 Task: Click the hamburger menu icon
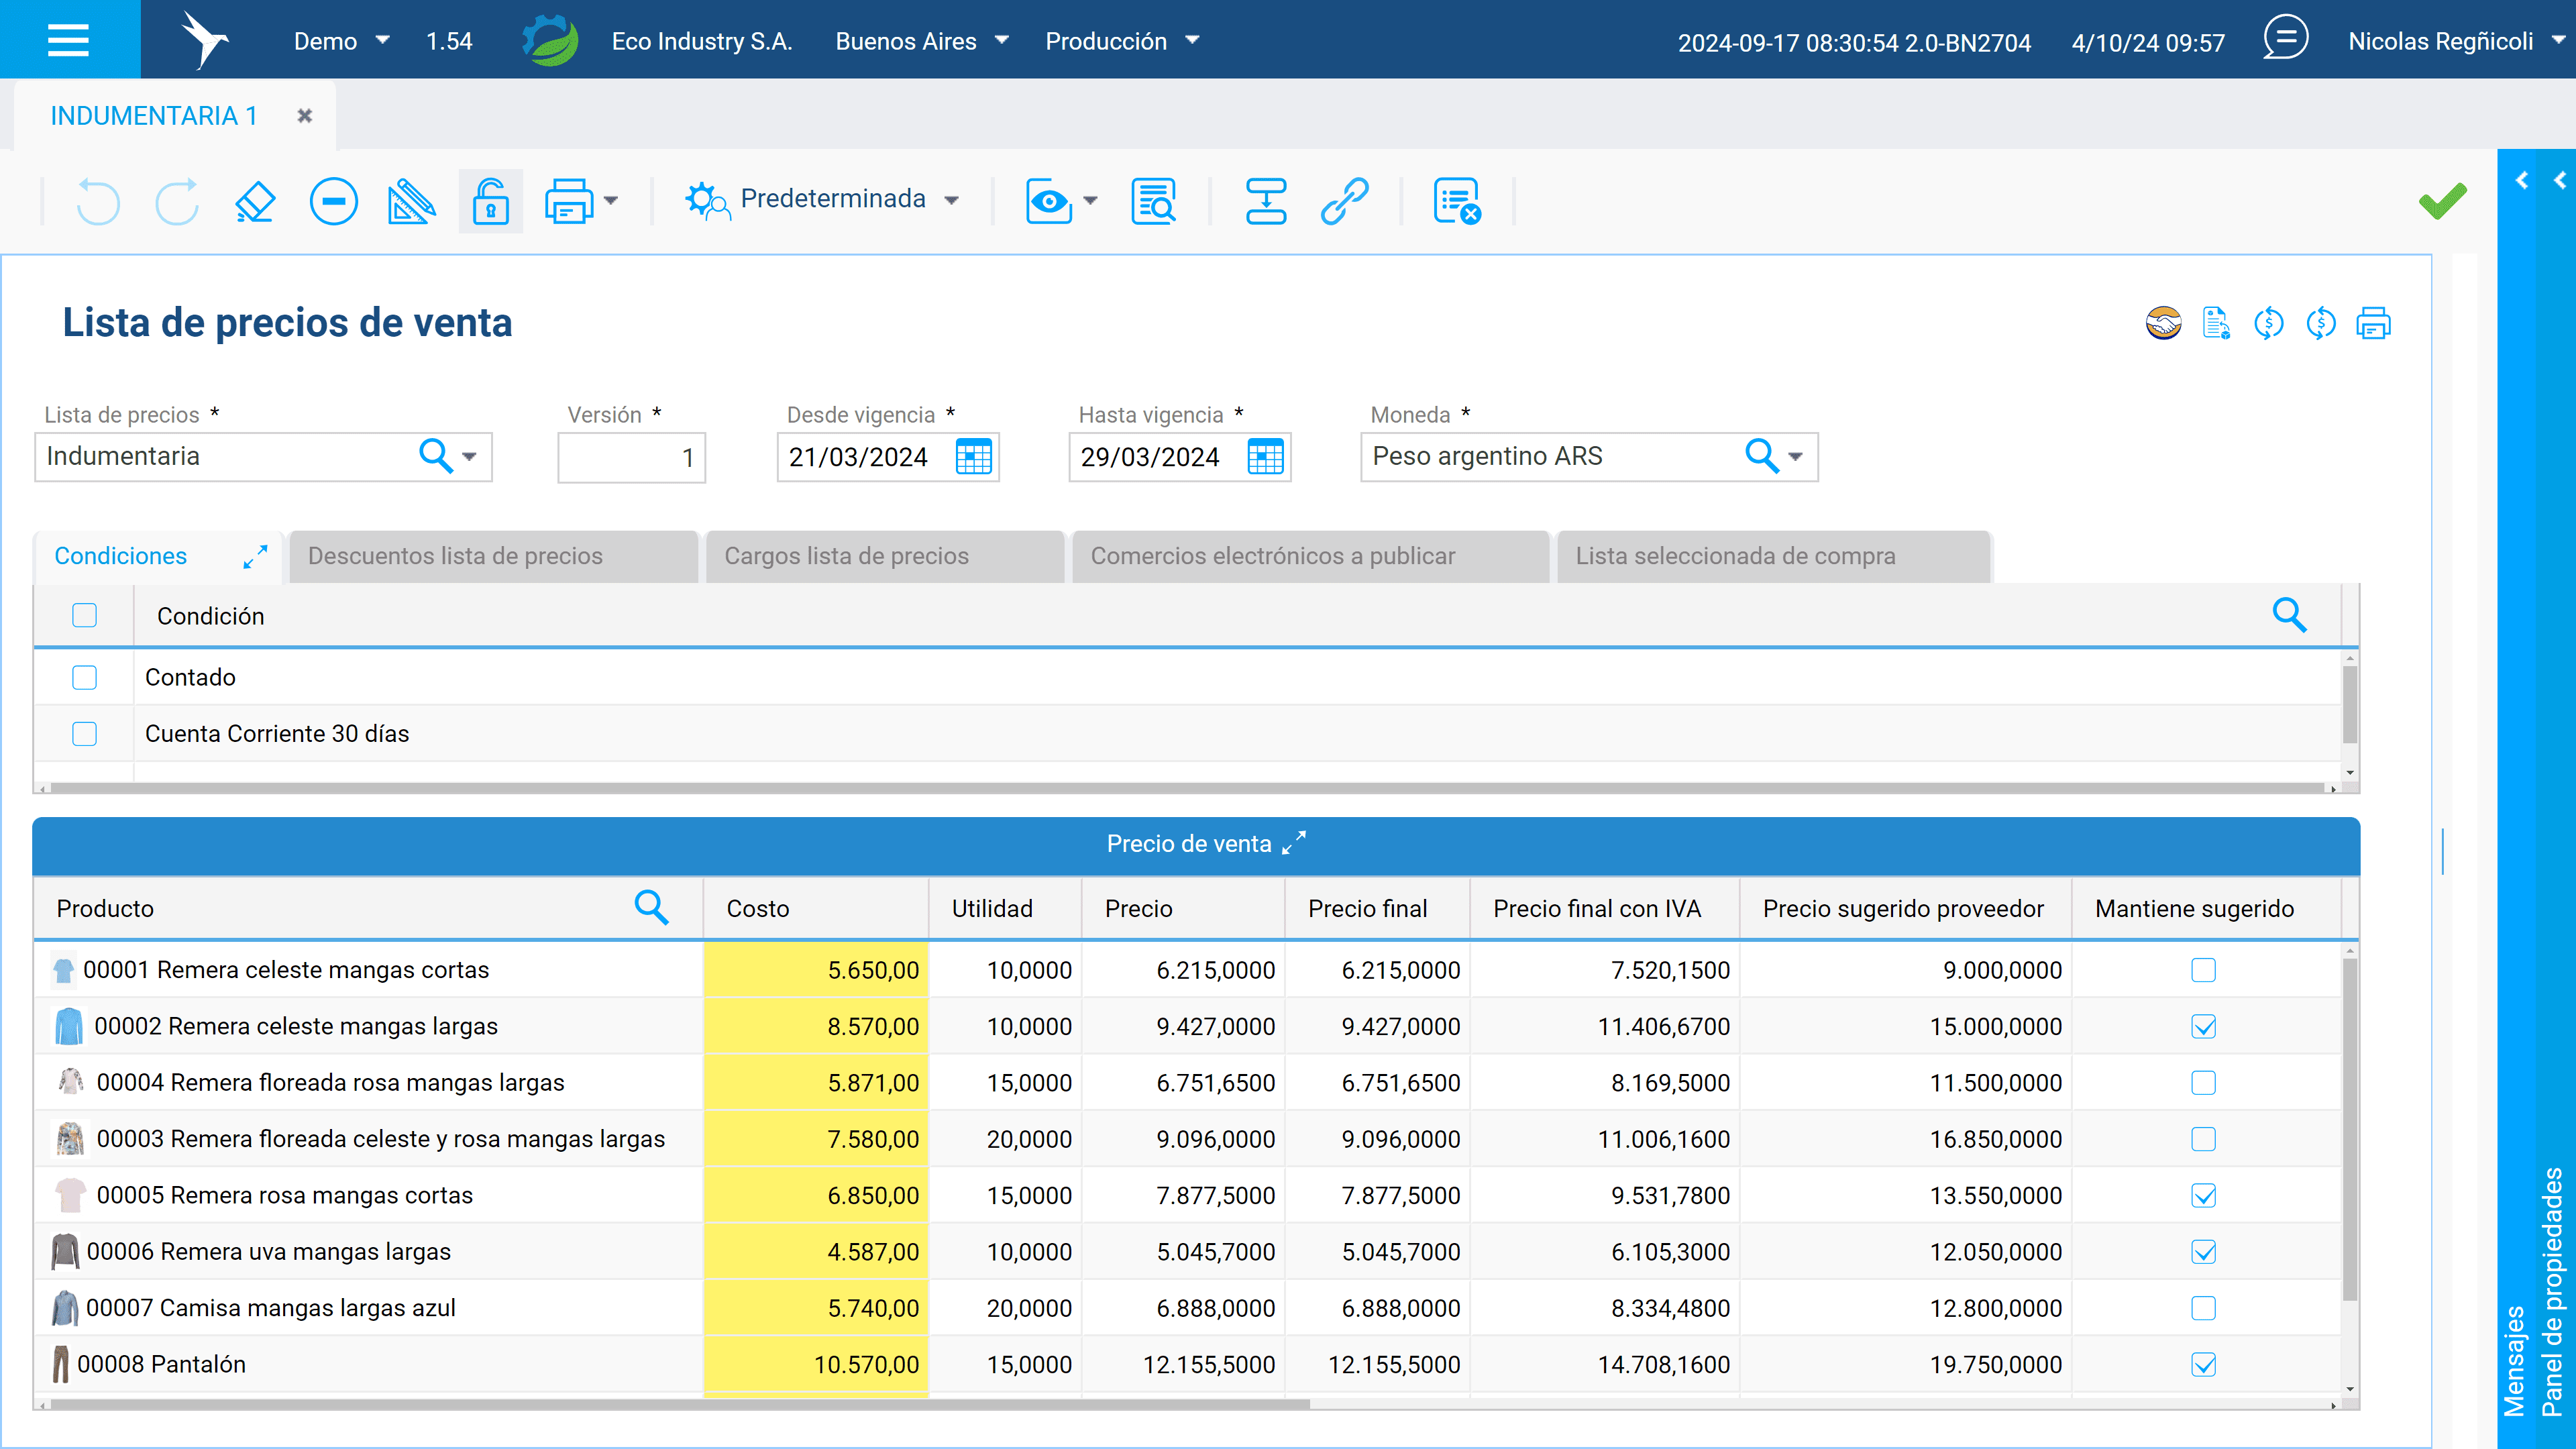[68, 40]
